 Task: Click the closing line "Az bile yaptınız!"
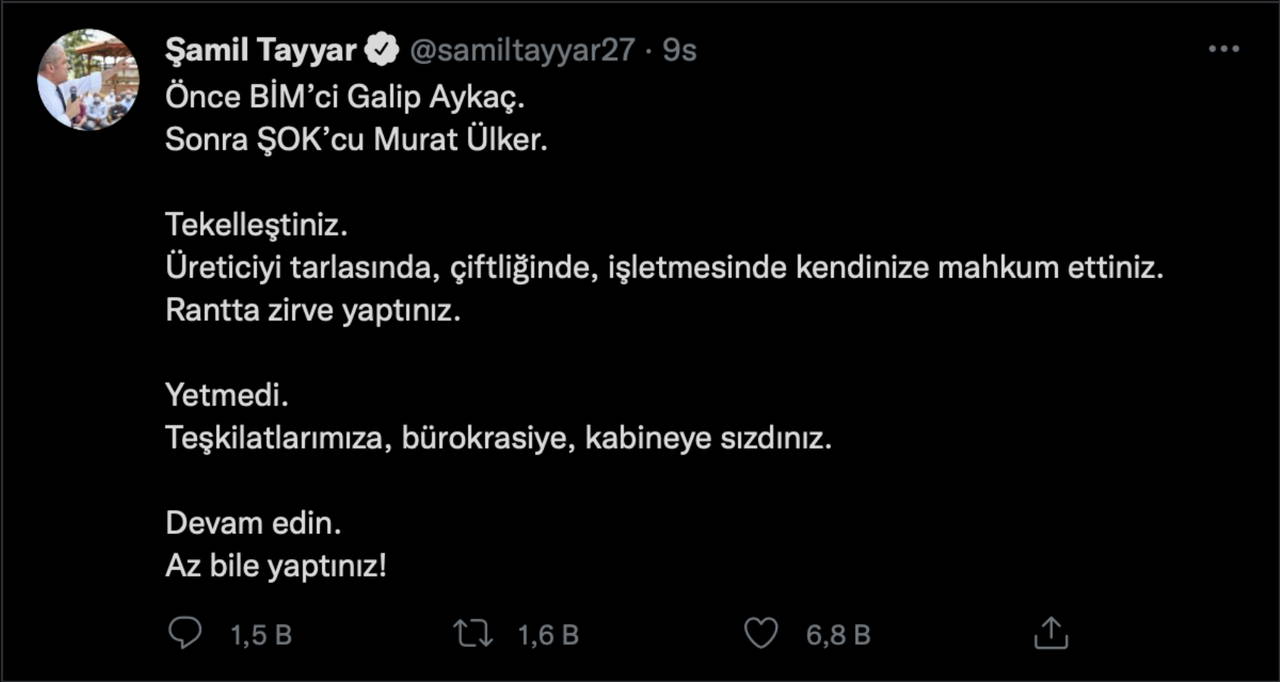tap(275, 566)
